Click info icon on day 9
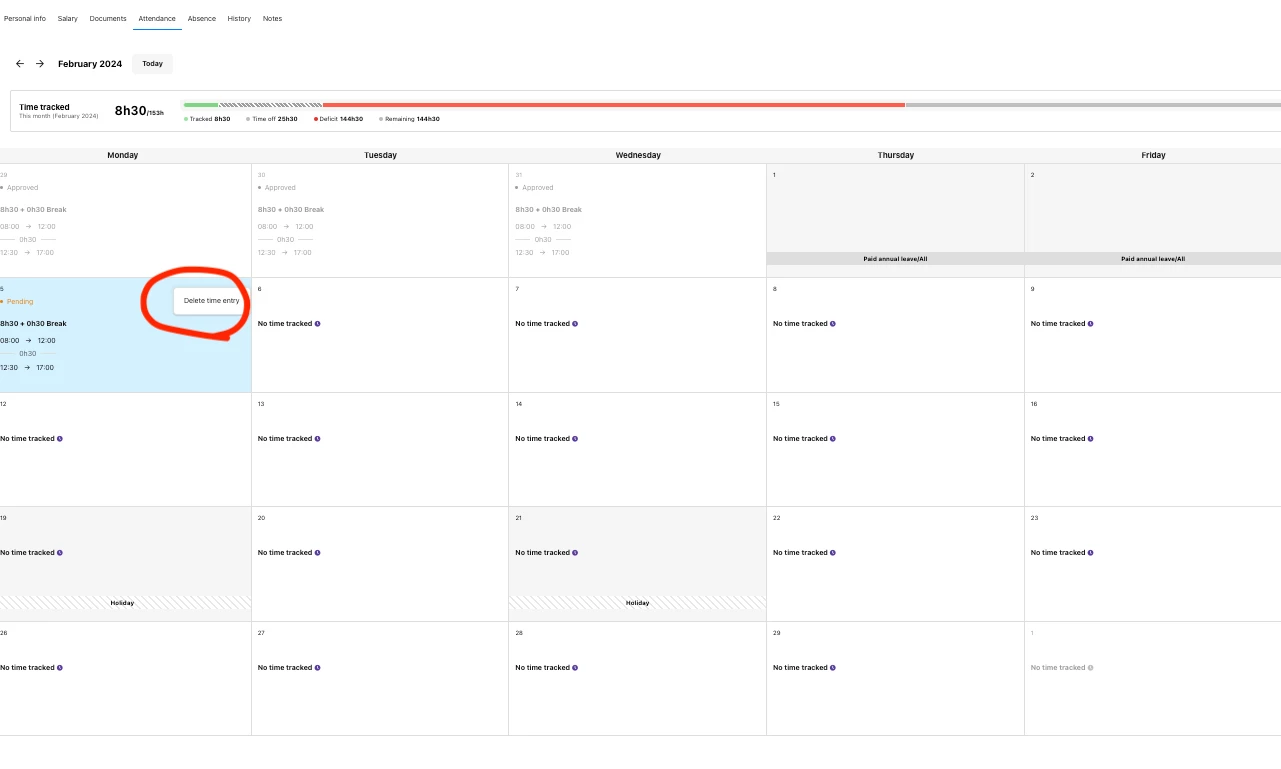Viewport: 1281px width, 769px height. (1091, 324)
